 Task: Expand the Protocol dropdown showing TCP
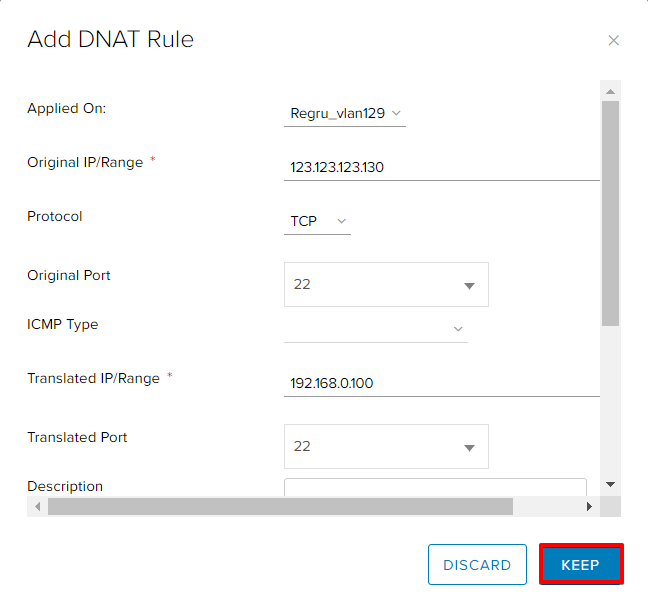coord(317,221)
